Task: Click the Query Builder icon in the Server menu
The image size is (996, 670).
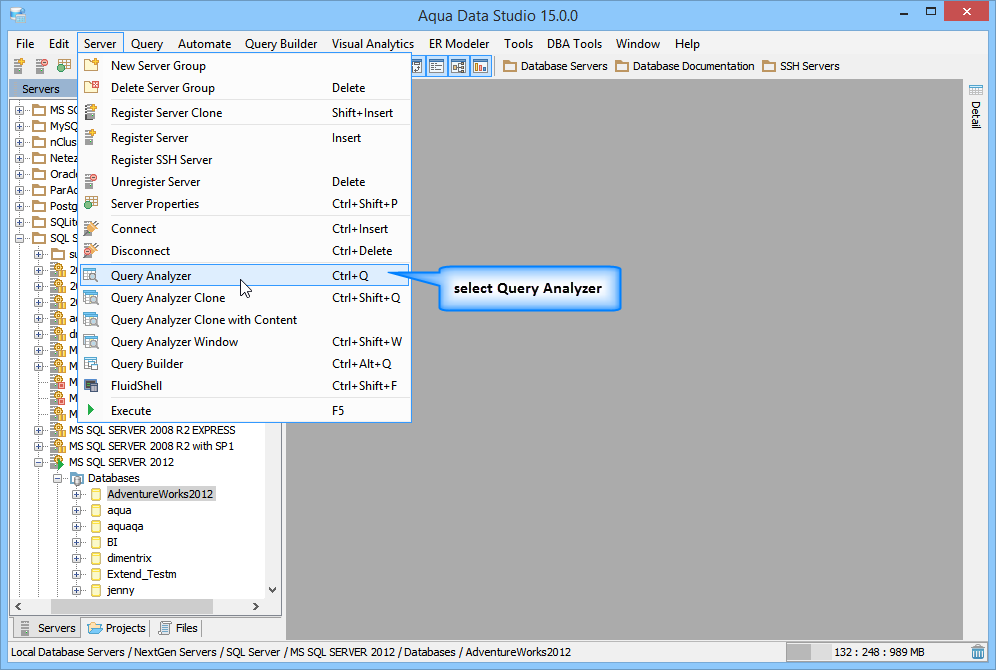Action: pyautogui.click(x=91, y=363)
